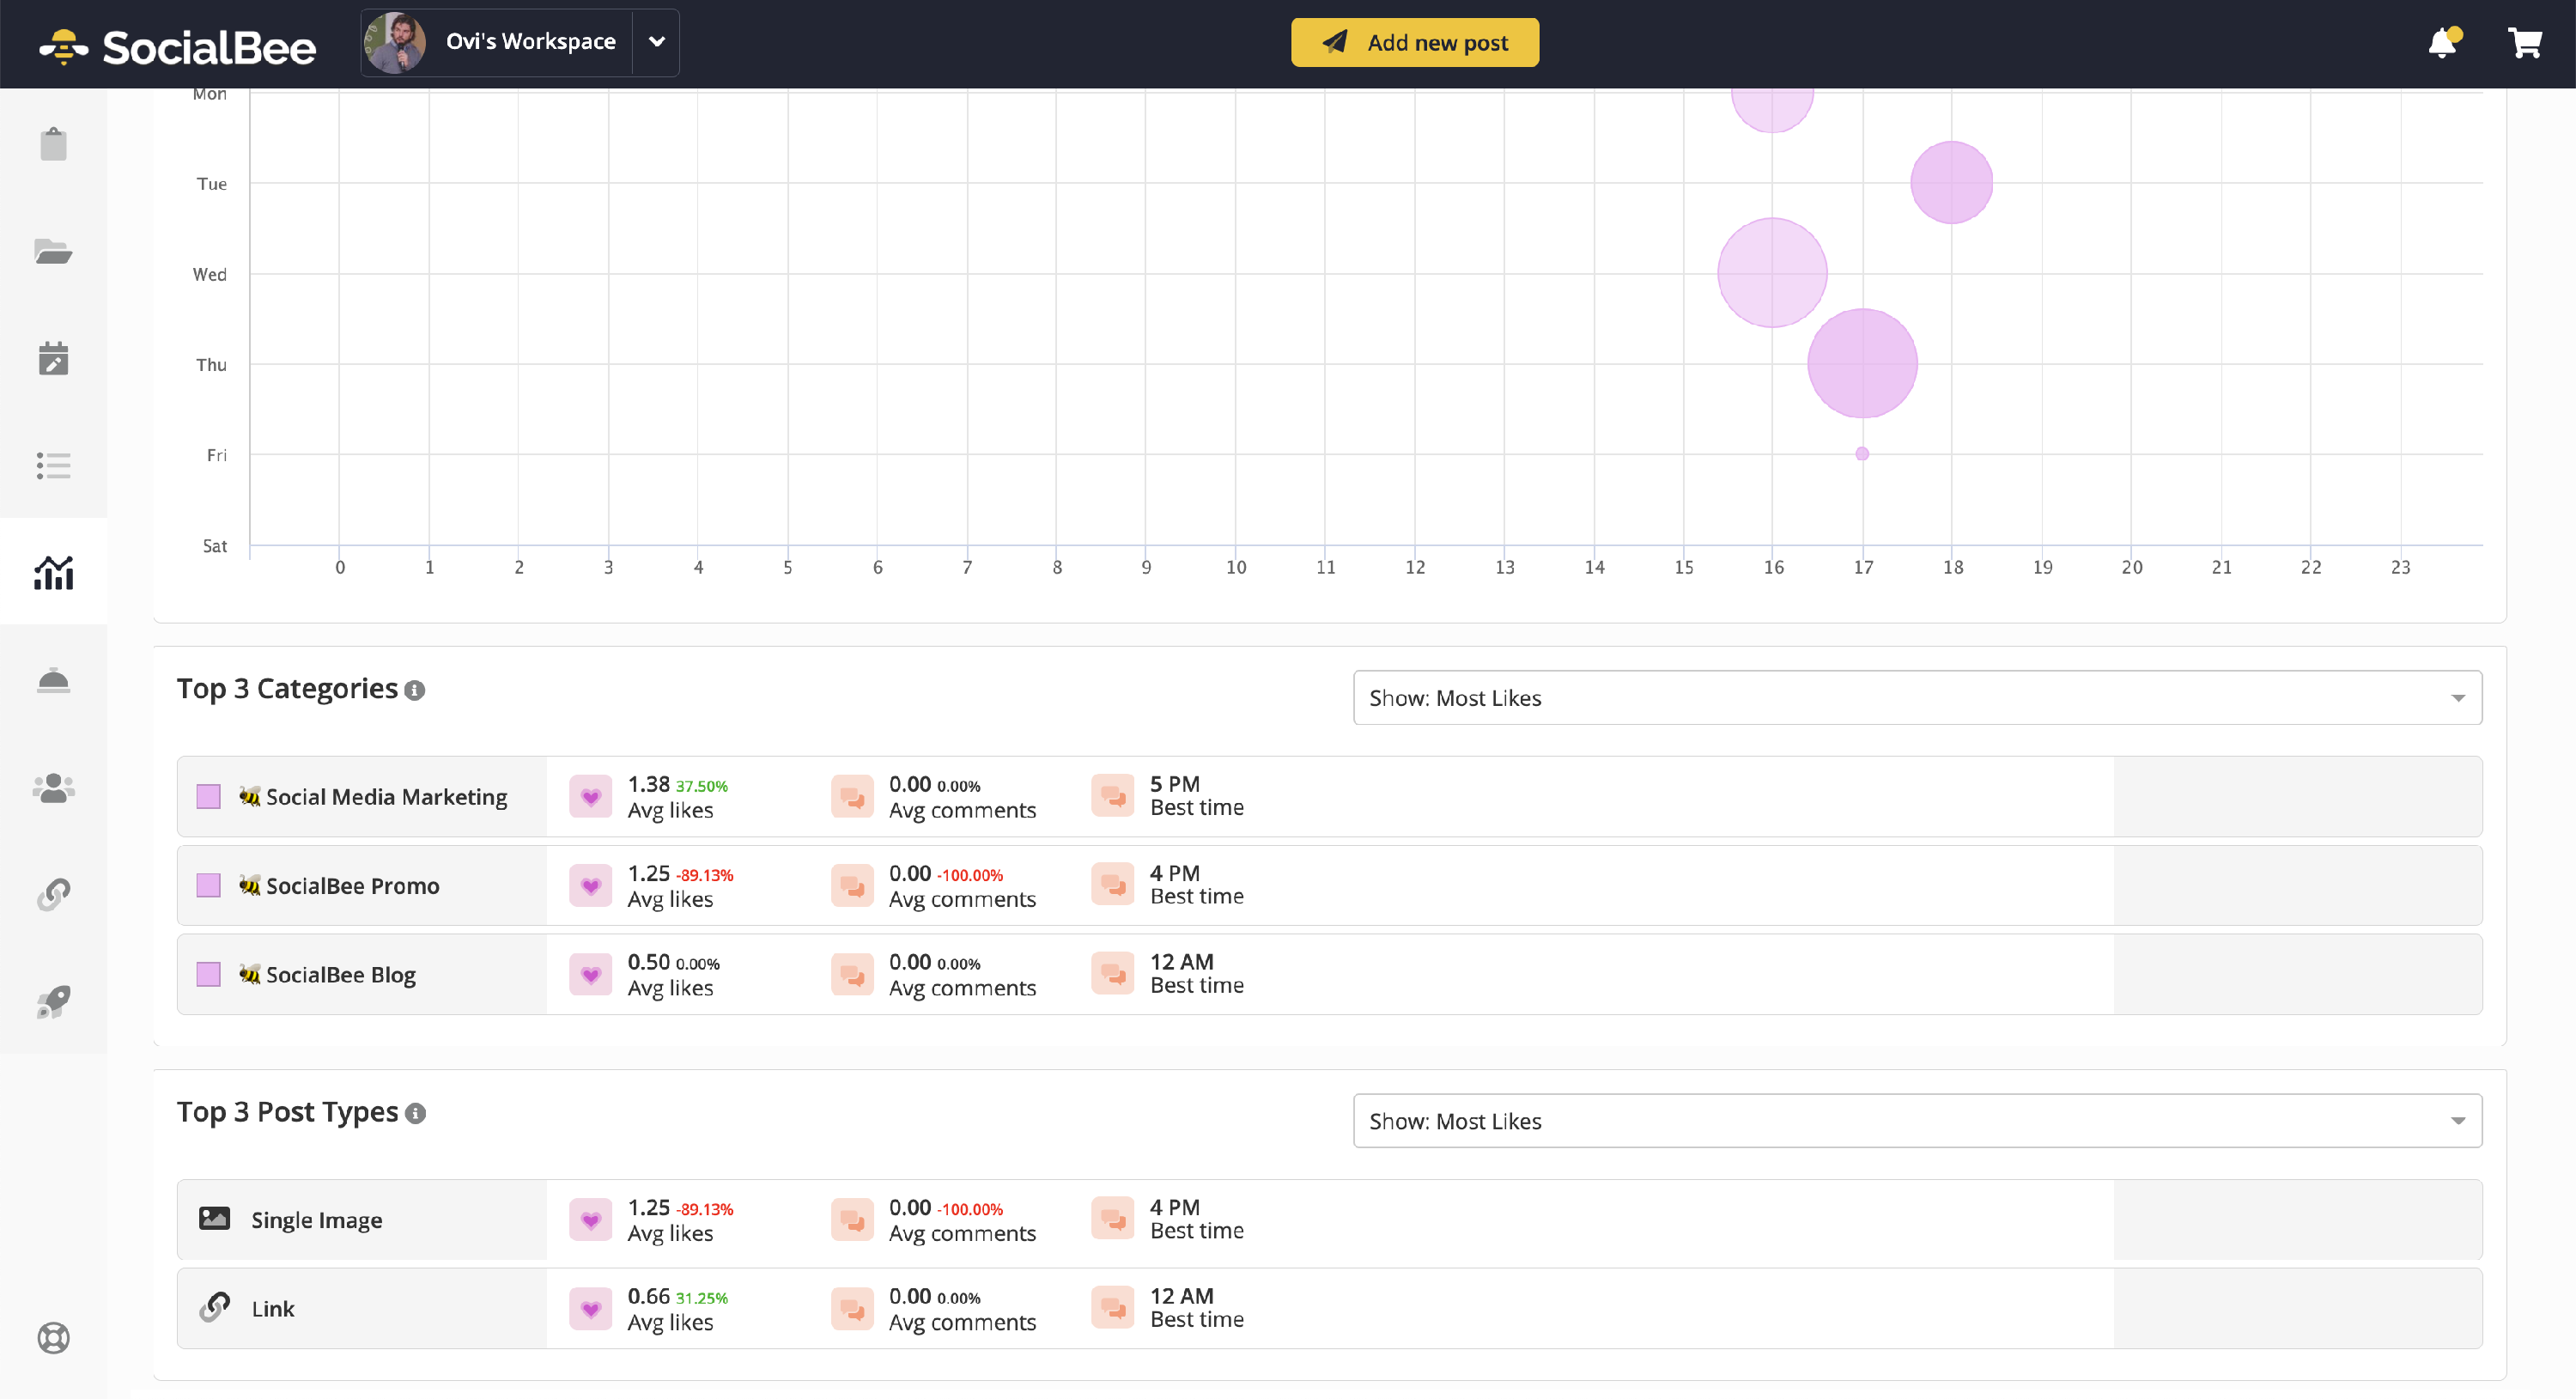
Task: Click the SocialBee Blog color swatch
Action: 208,974
